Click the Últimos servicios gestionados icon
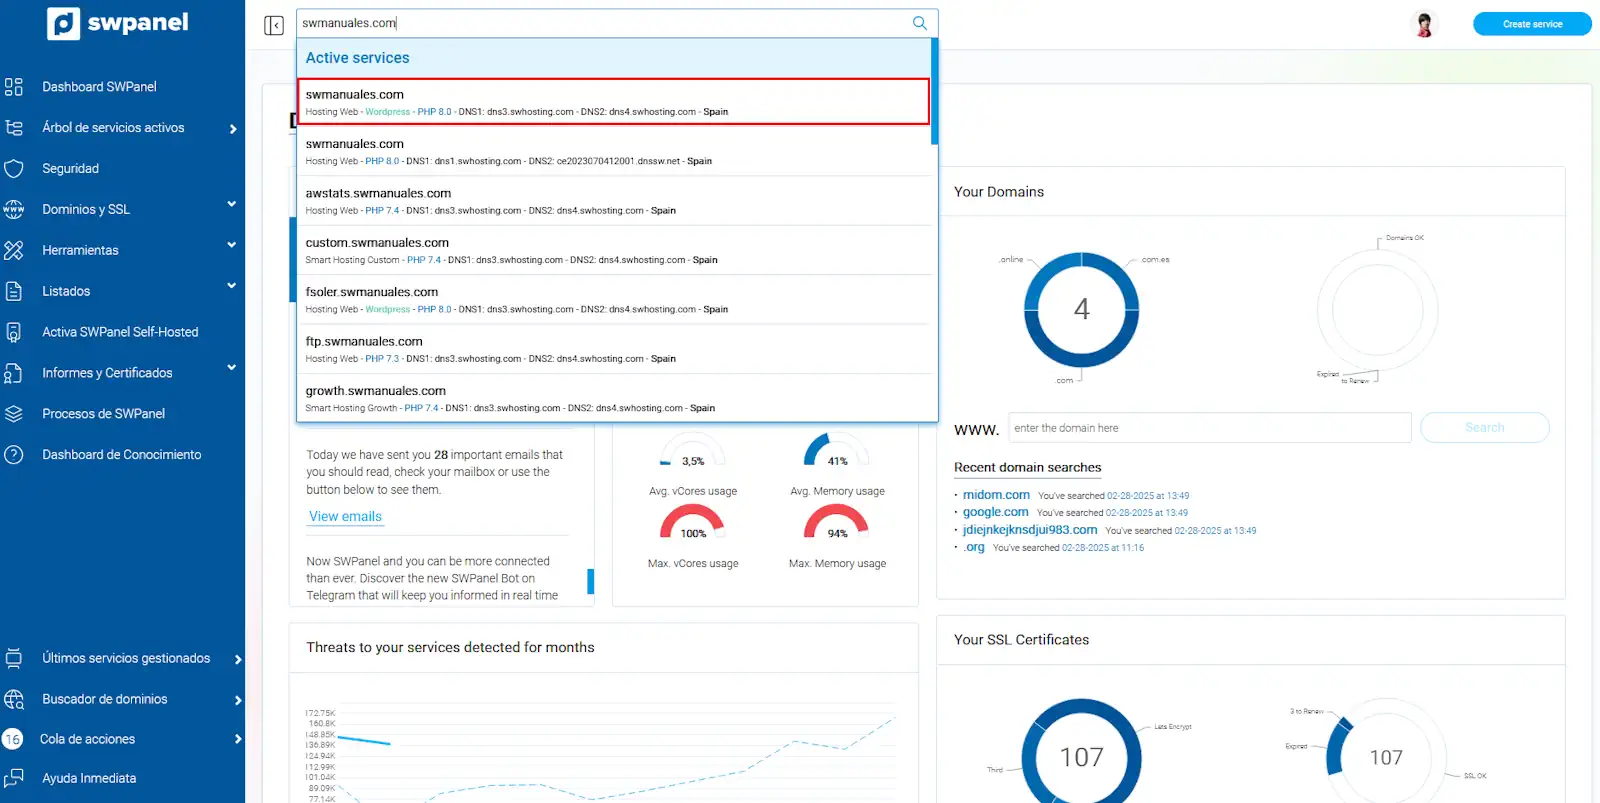Screen dimensions: 1600x803 (14, 658)
